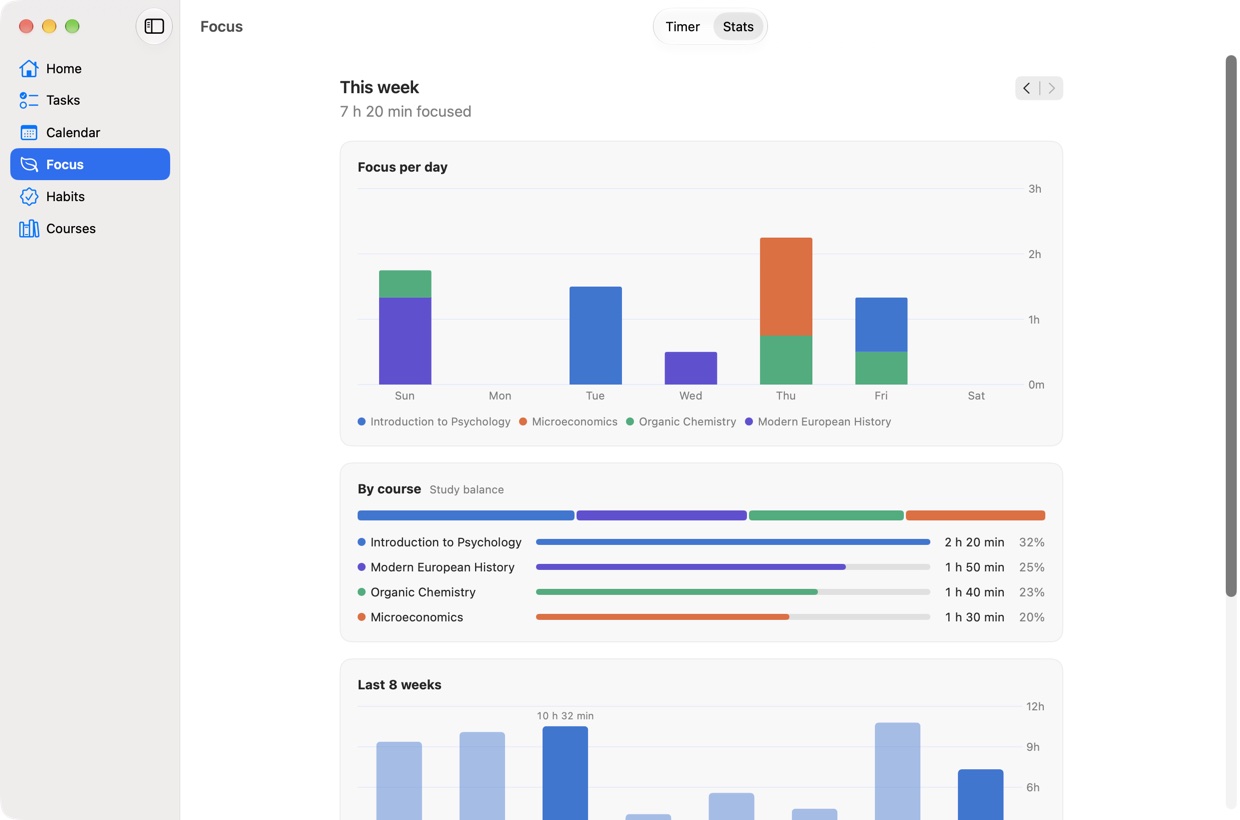
Task: Click the Introduction to Psychology row in By course
Action: [x=701, y=542]
